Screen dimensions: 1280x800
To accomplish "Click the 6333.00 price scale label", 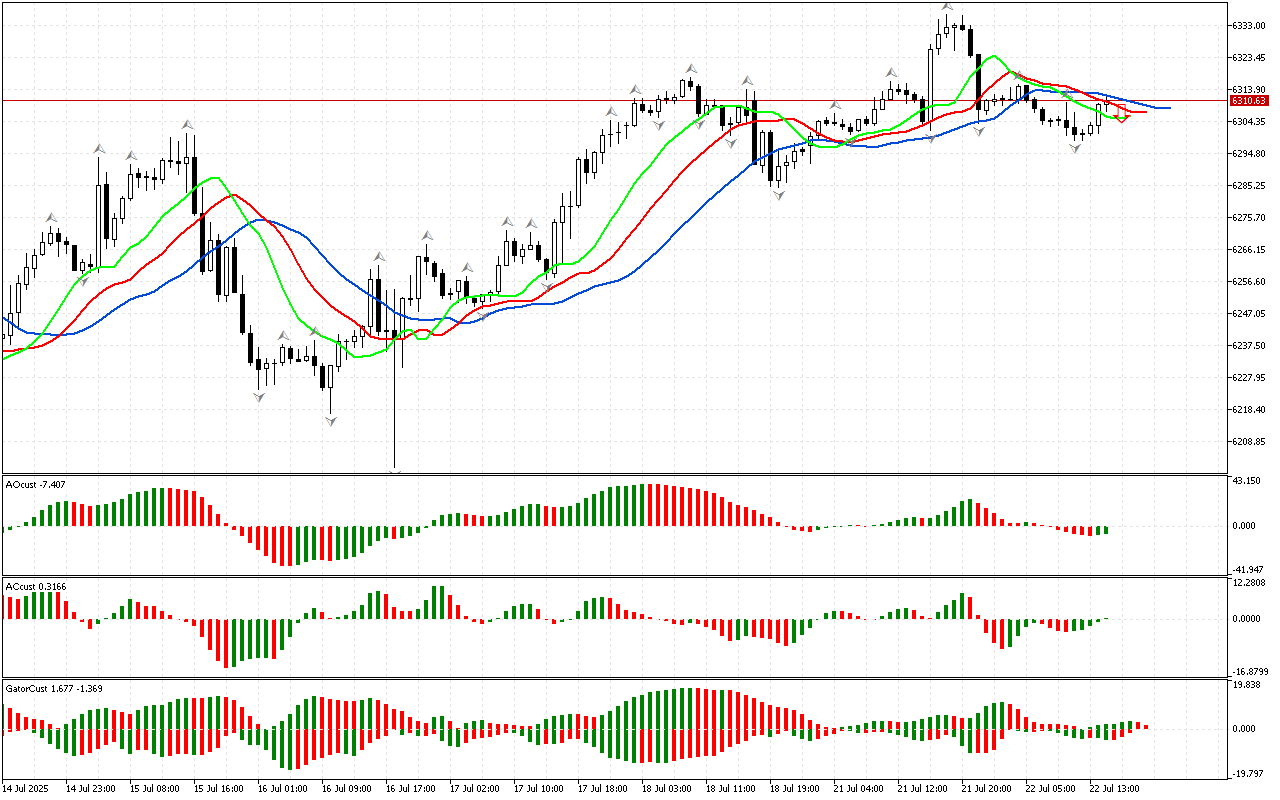I will [x=1251, y=25].
